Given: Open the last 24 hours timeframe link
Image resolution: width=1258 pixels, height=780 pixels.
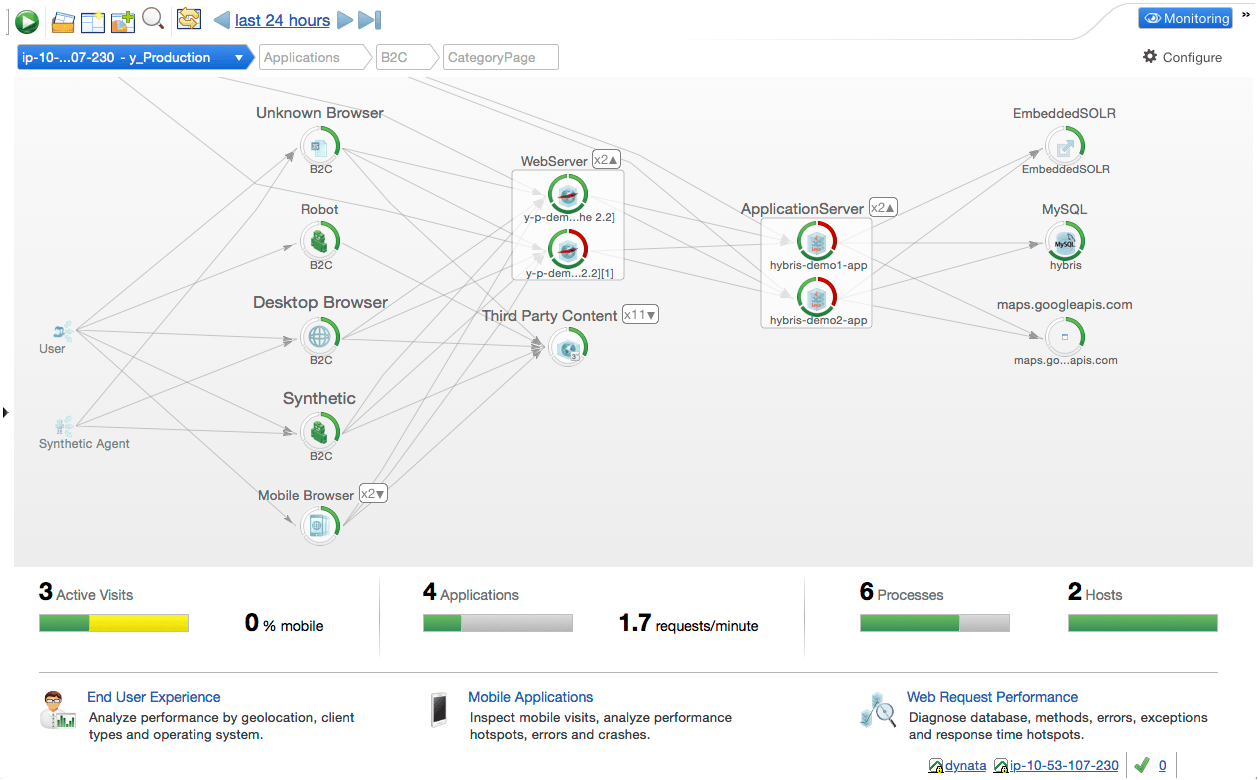Looking at the screenshot, I should (x=282, y=21).
